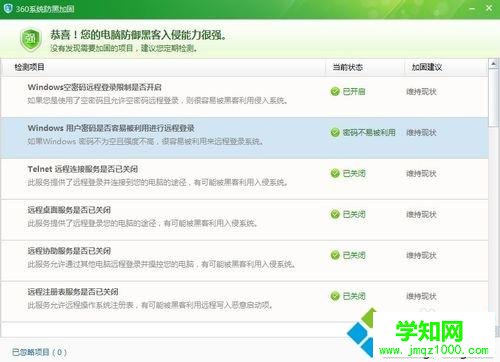The image size is (500, 362).
Task: Click 已关闭 status in Telnet row
Action: [x=354, y=173]
